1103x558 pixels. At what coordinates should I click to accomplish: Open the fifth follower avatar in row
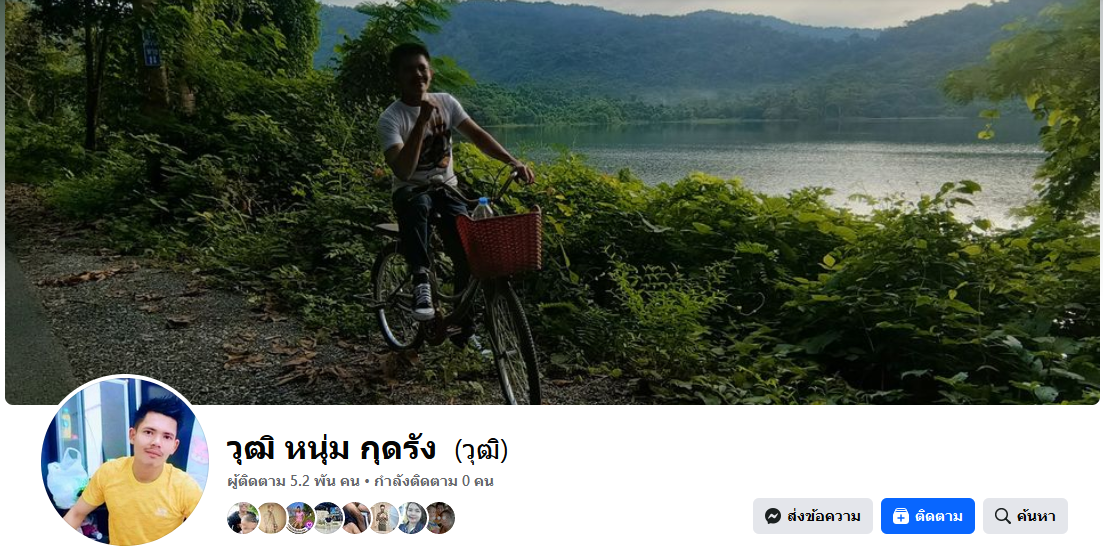coord(355,518)
